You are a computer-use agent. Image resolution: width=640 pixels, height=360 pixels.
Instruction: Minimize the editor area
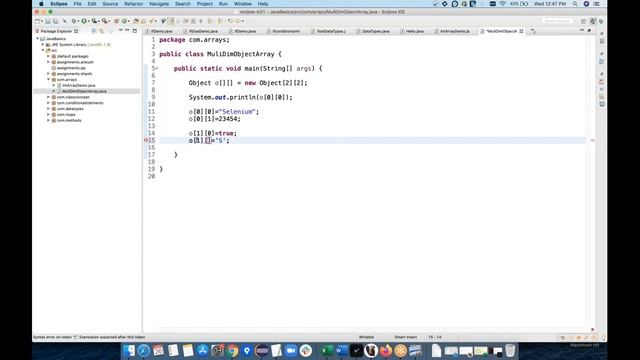coord(582,31)
